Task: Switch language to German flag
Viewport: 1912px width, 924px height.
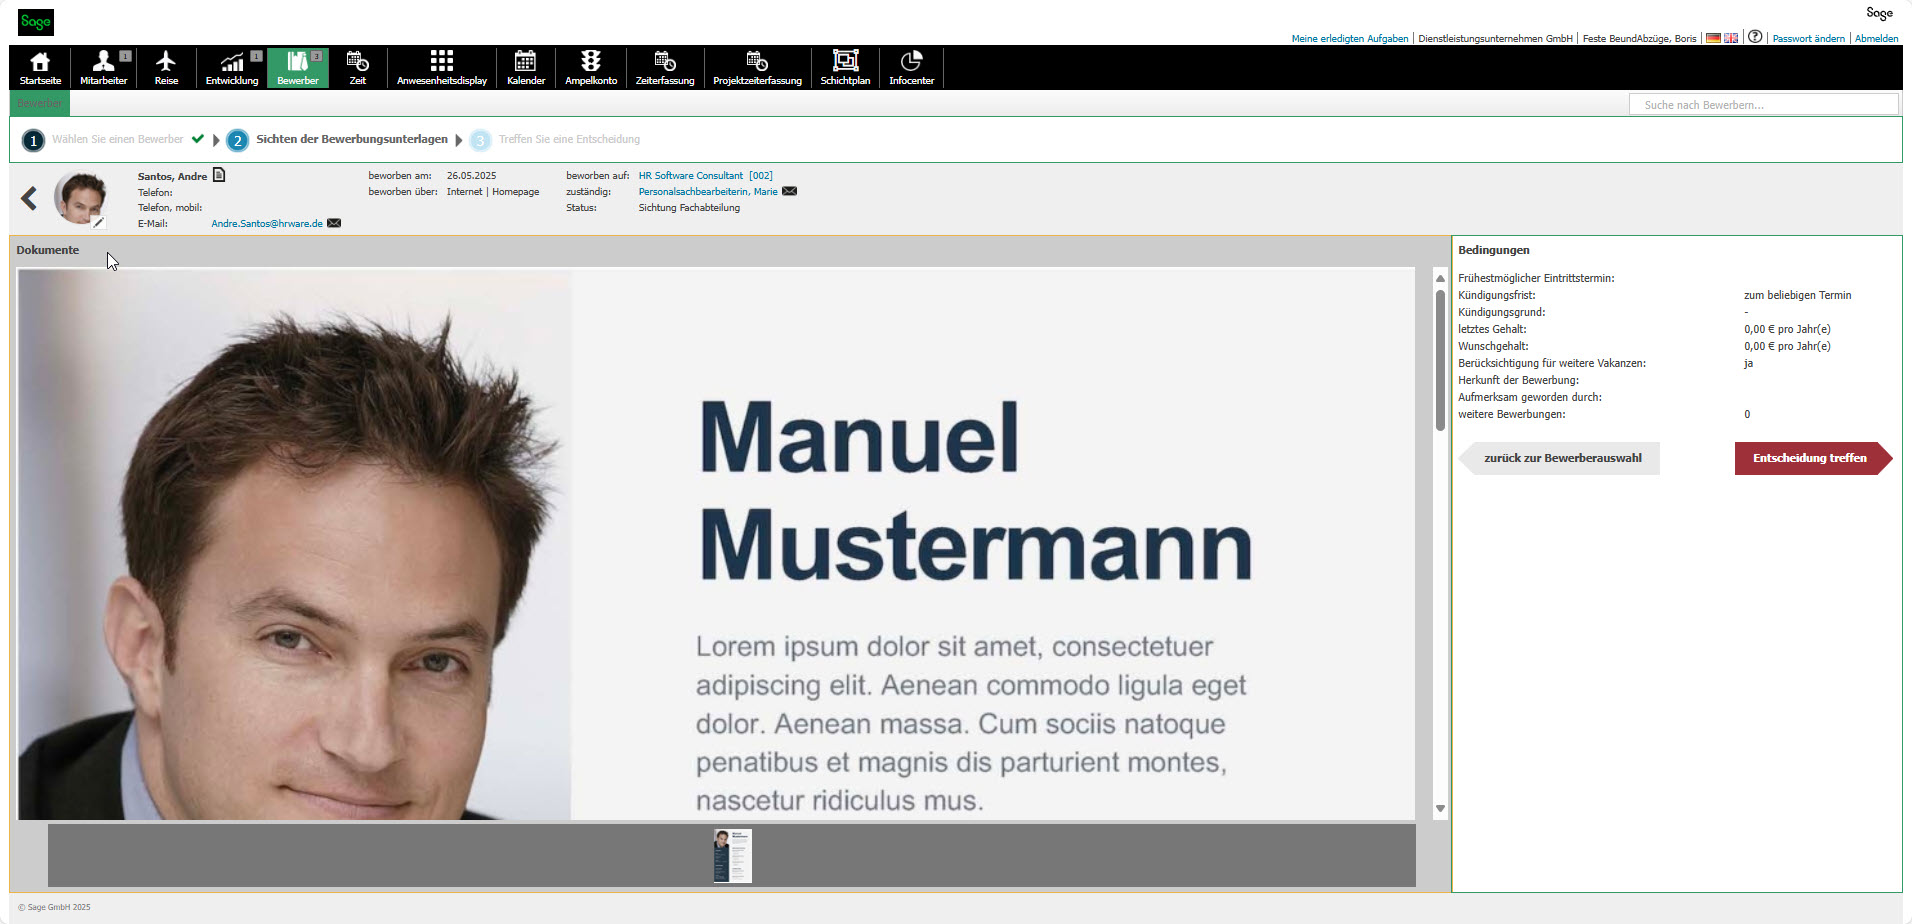Action: 1714,37
